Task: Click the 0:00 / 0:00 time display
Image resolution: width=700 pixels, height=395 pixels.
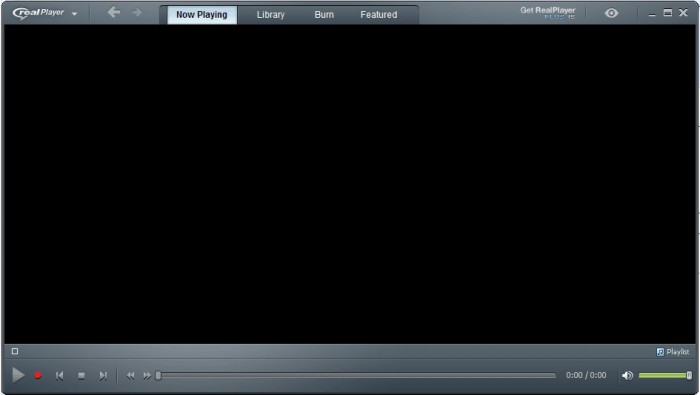Action: click(586, 375)
